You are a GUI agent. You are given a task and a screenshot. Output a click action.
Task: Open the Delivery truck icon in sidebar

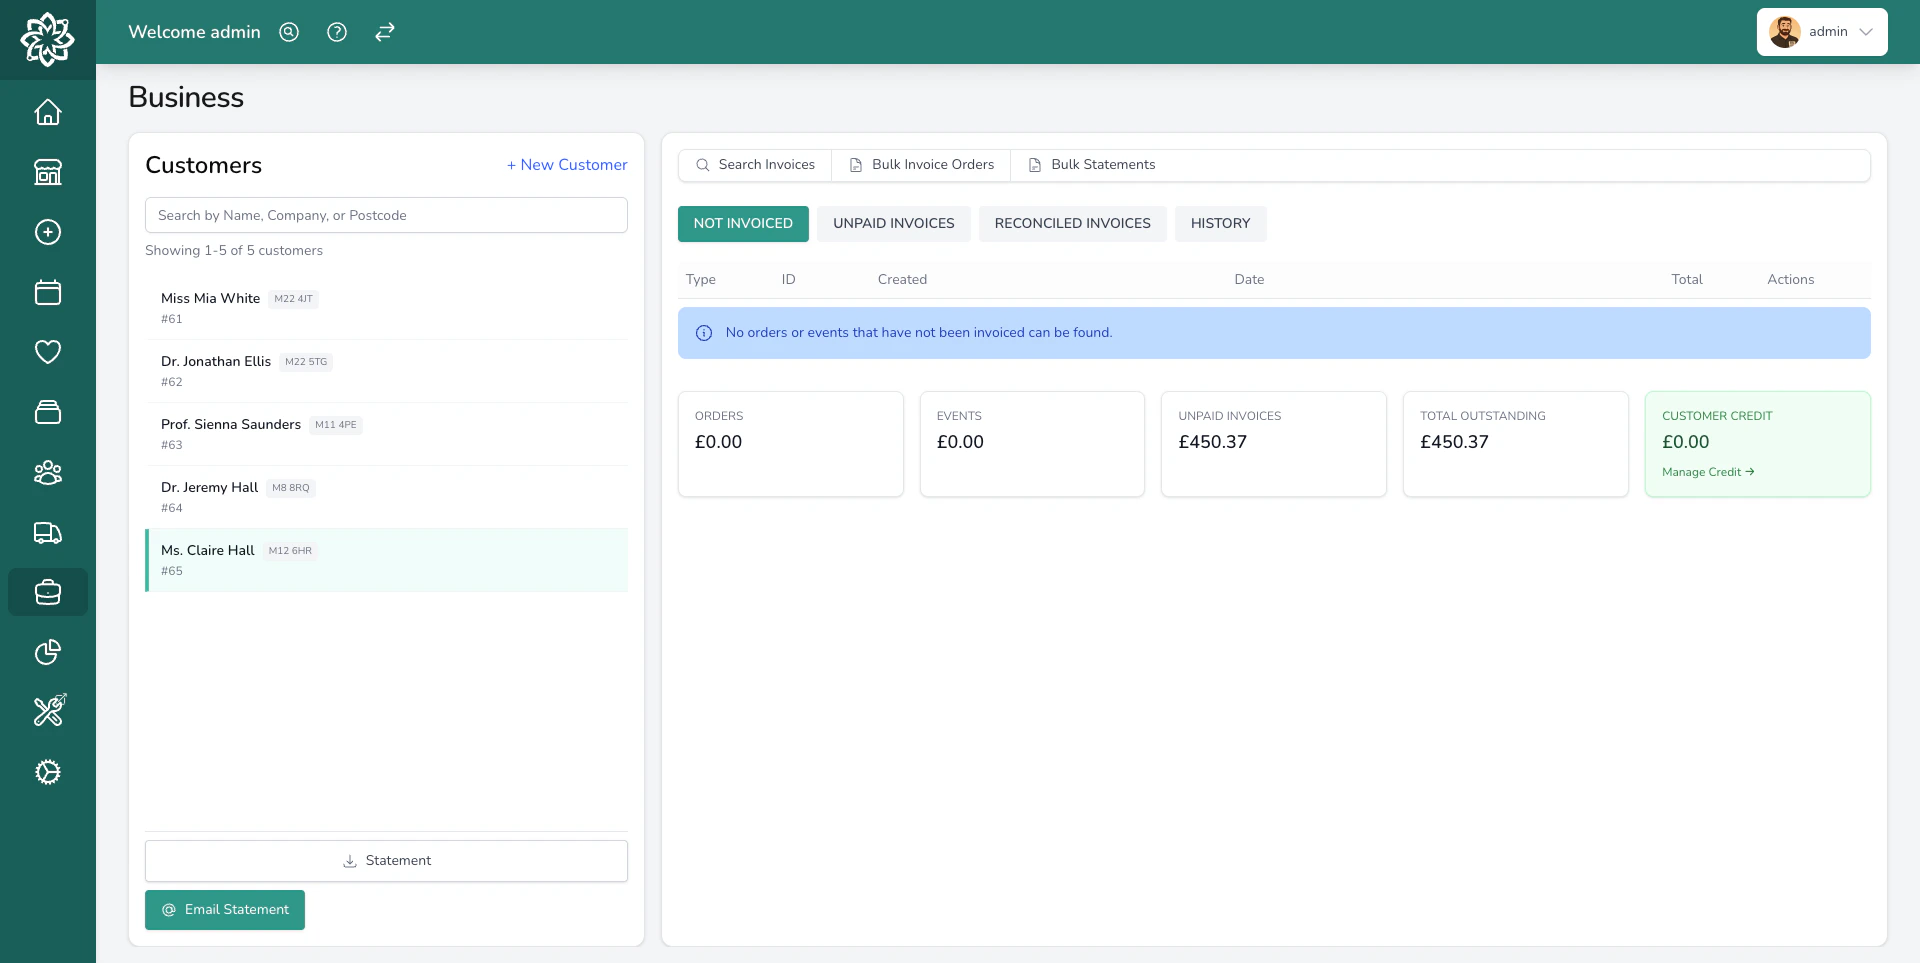tap(47, 532)
